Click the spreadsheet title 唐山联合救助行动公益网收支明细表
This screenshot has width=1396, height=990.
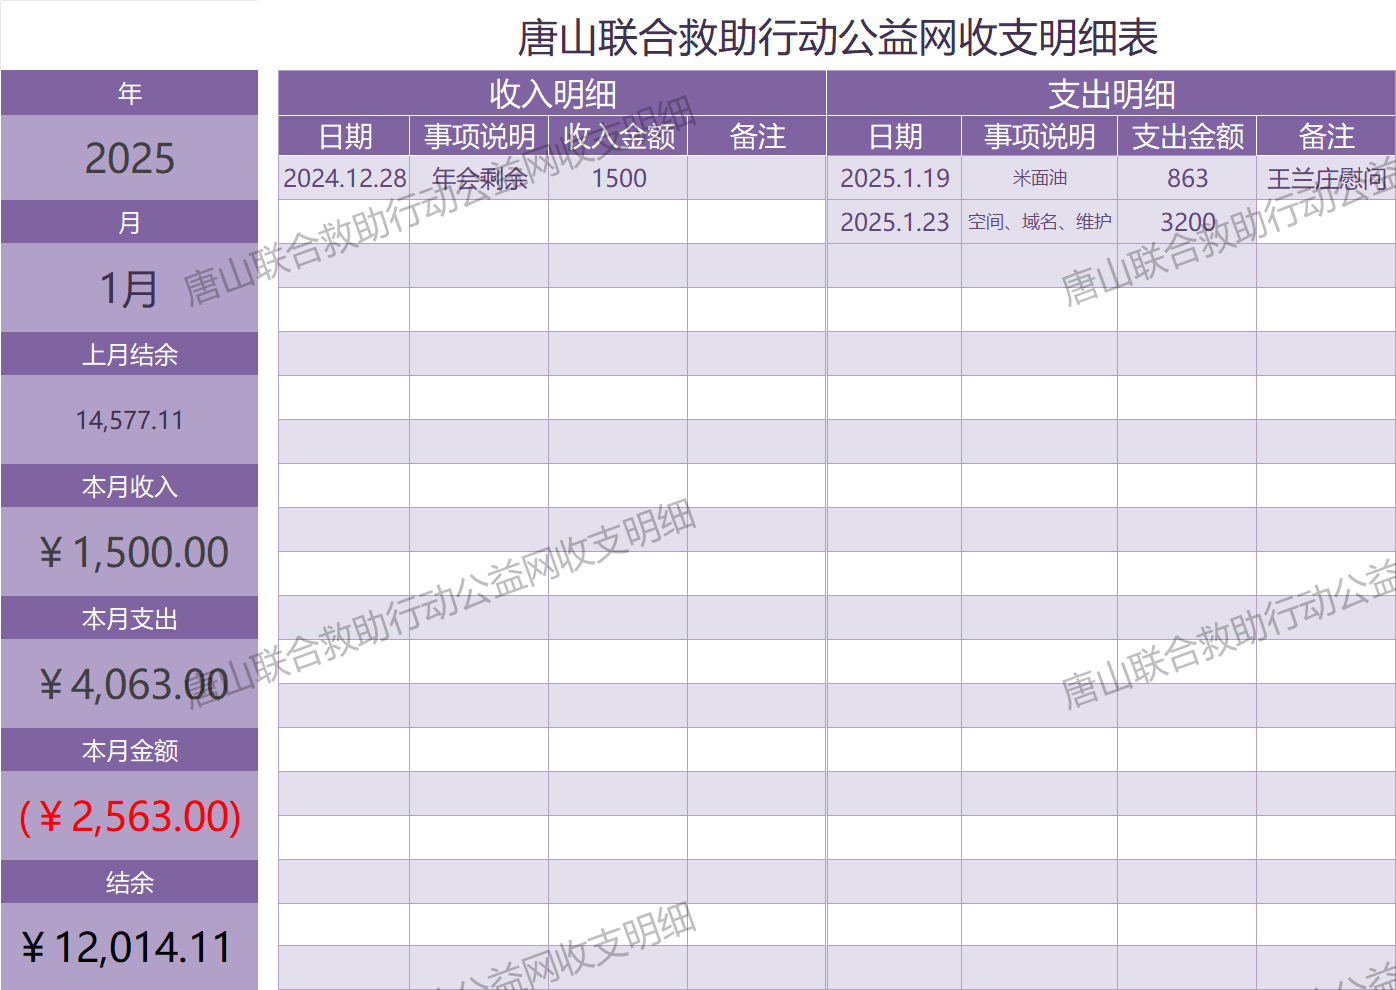coord(836,38)
